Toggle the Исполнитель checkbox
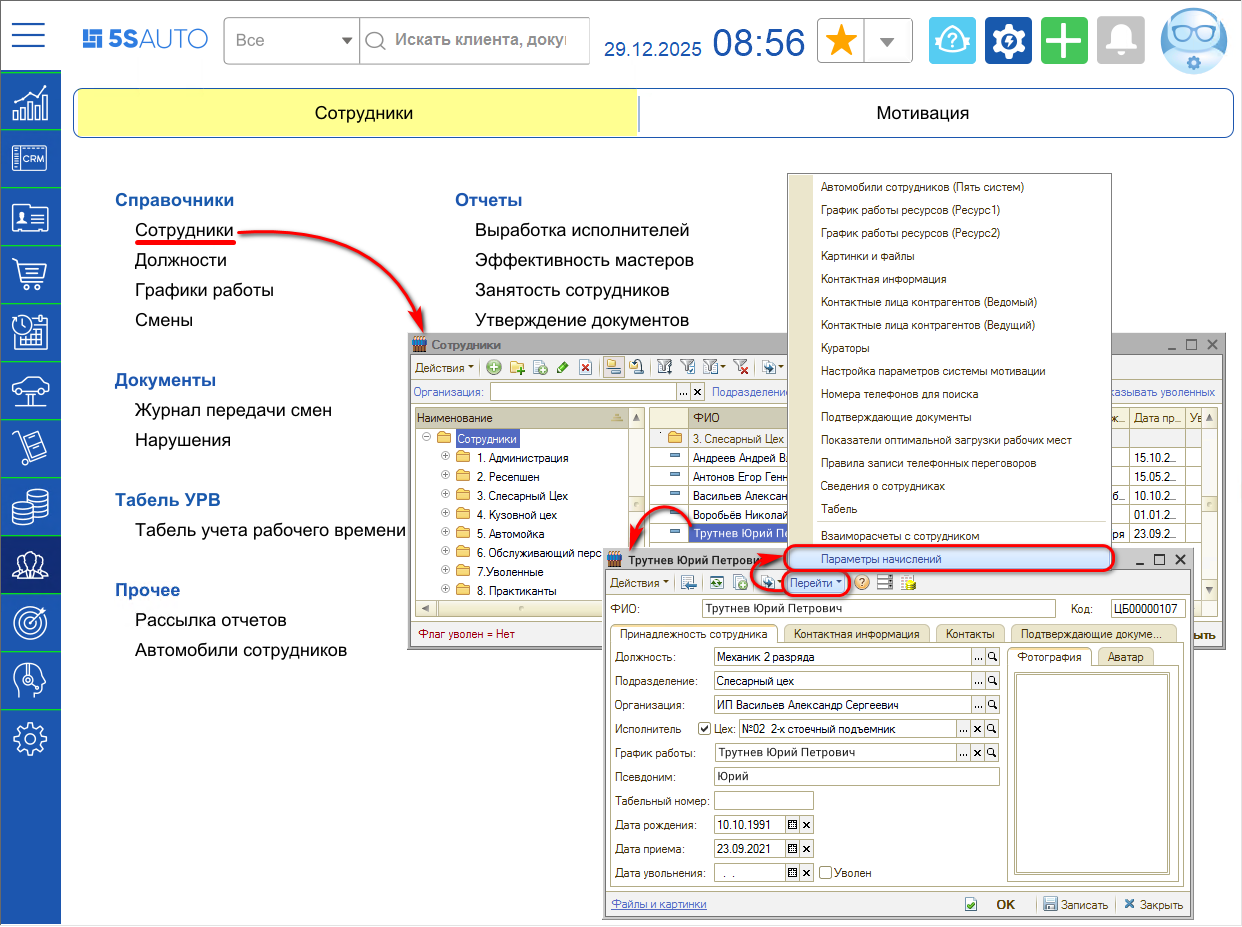The width and height of the screenshot is (1242, 927). pyautogui.click(x=704, y=729)
